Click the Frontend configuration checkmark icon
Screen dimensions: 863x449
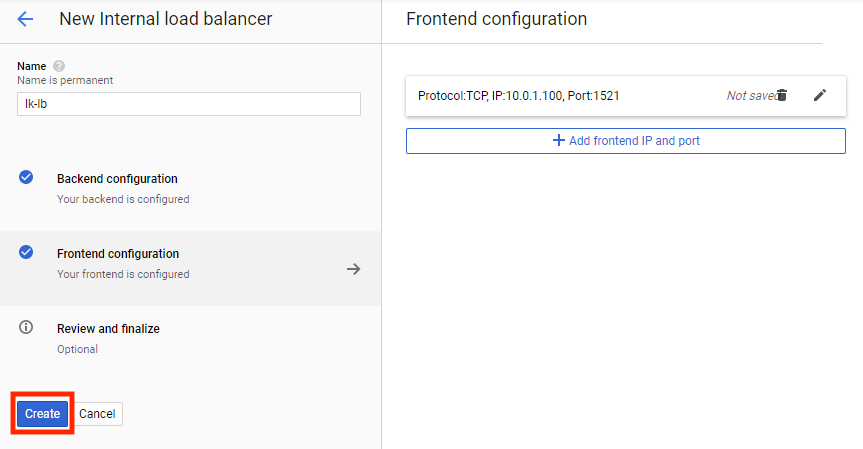coord(27,252)
